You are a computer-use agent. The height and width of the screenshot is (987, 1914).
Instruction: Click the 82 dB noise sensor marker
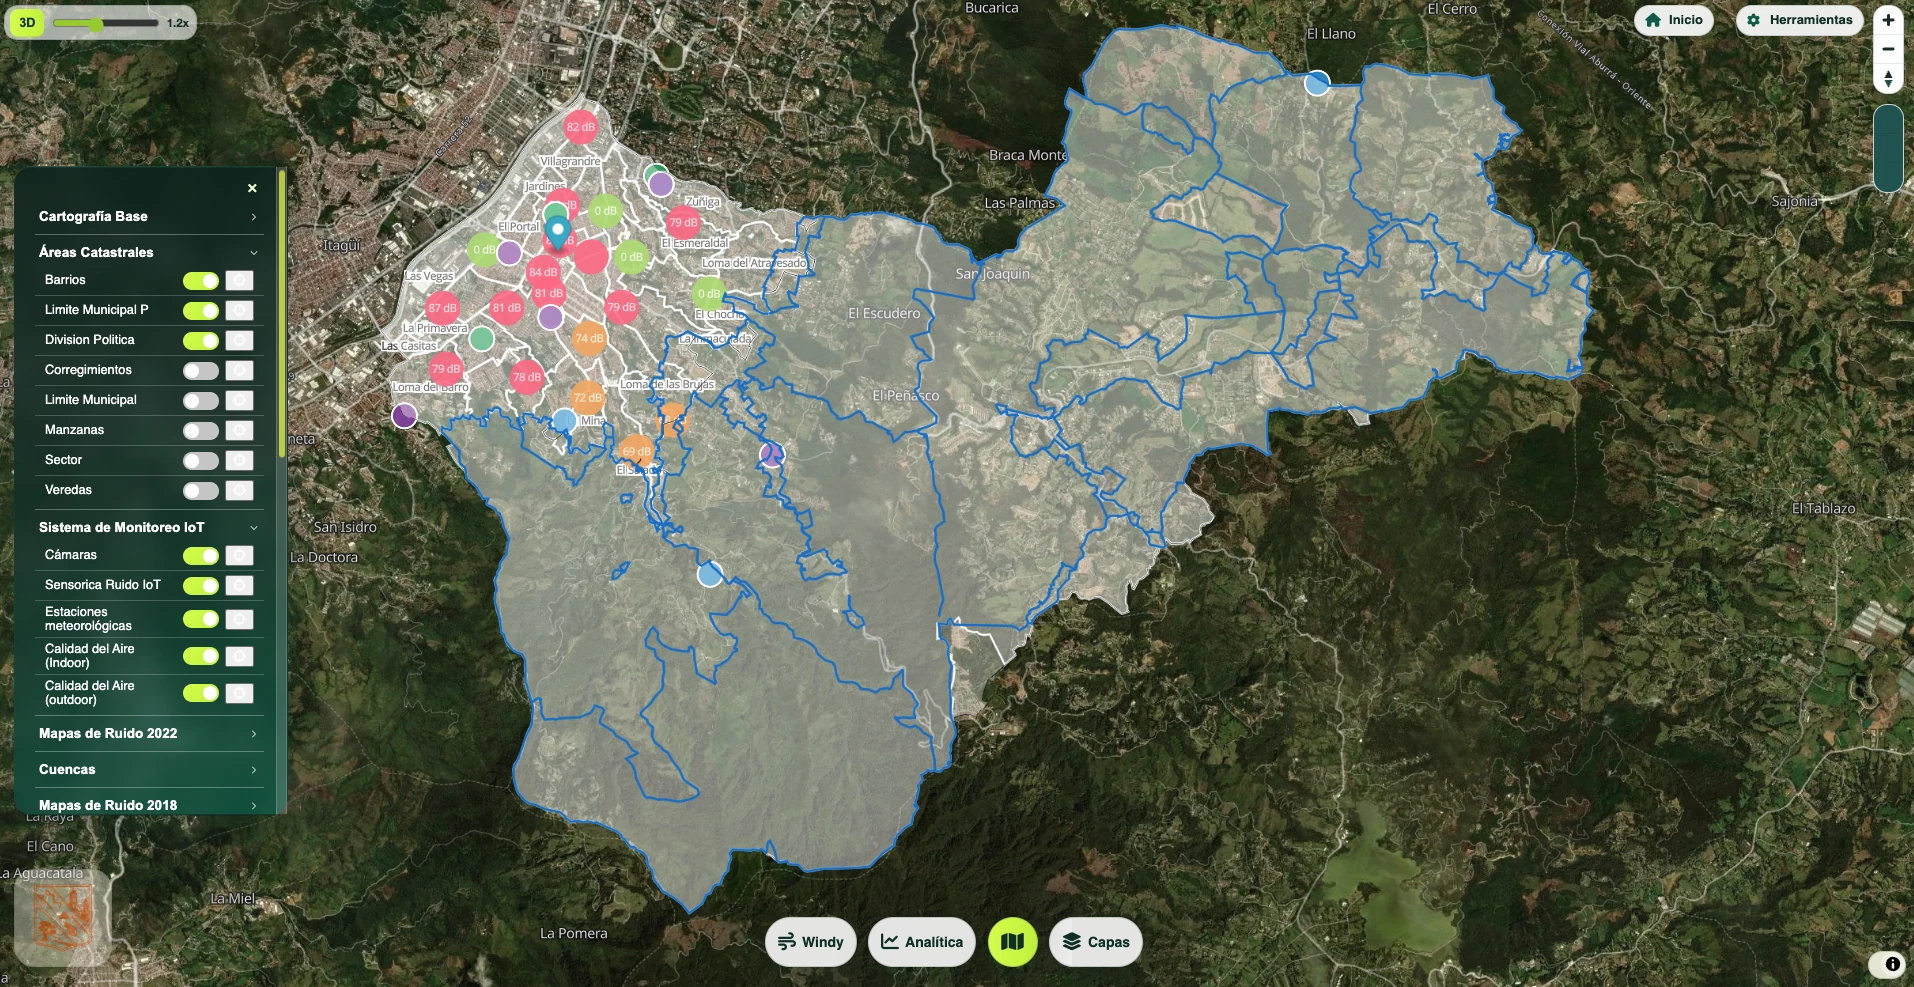point(580,127)
